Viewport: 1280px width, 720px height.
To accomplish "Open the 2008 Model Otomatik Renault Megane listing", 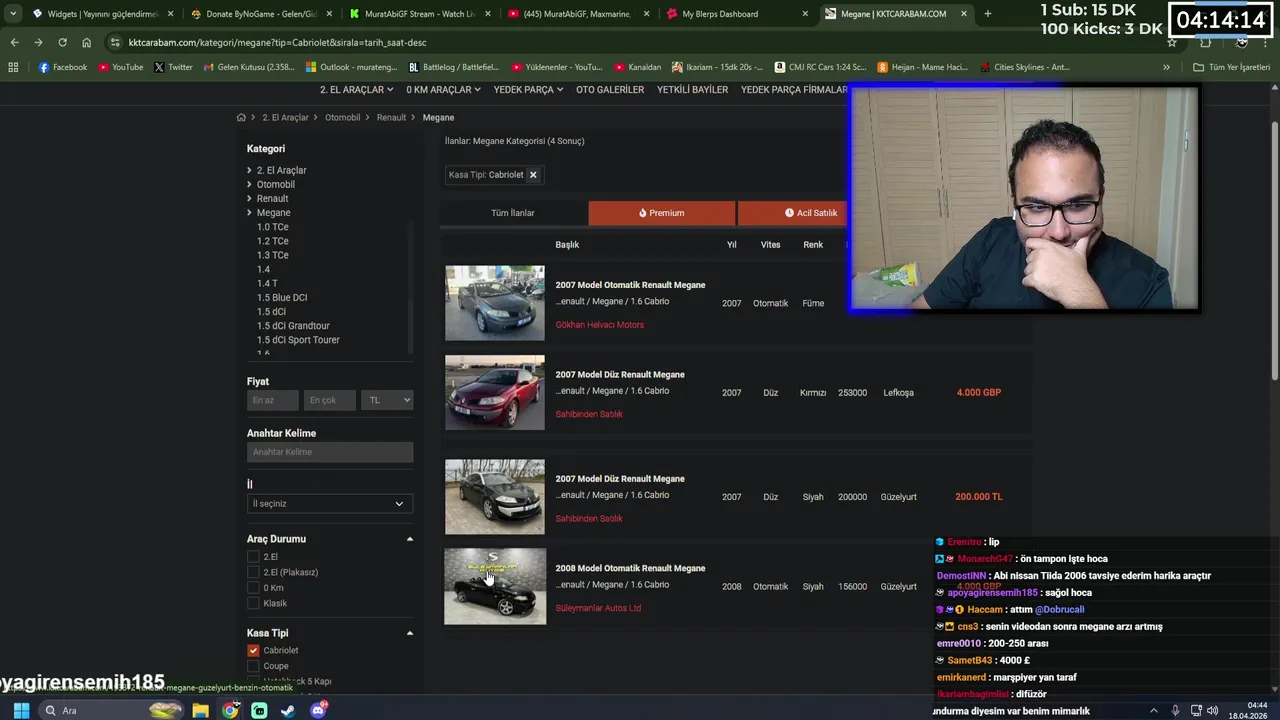I will [x=630, y=568].
